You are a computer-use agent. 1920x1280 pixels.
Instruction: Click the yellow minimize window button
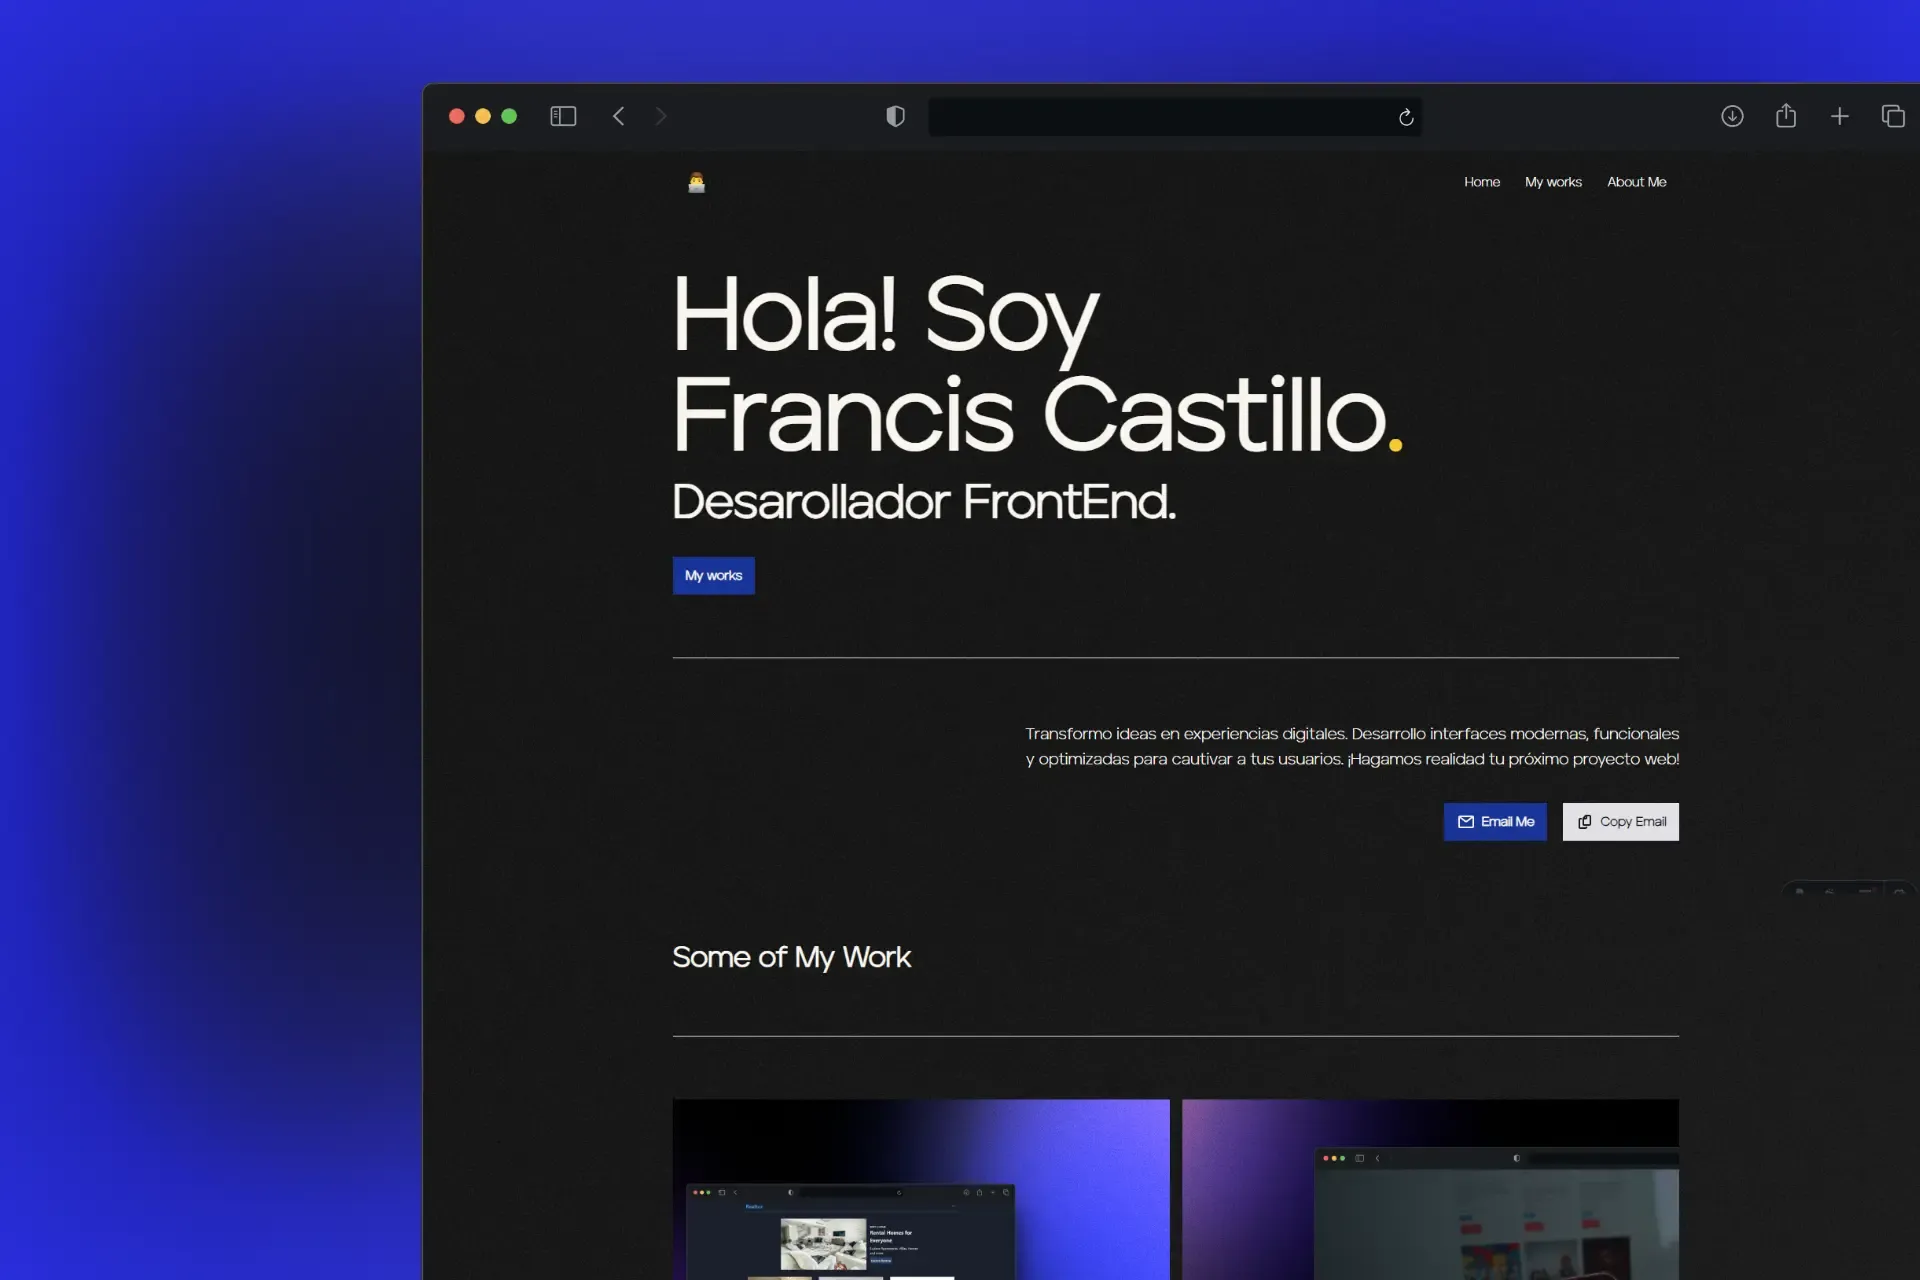[482, 116]
